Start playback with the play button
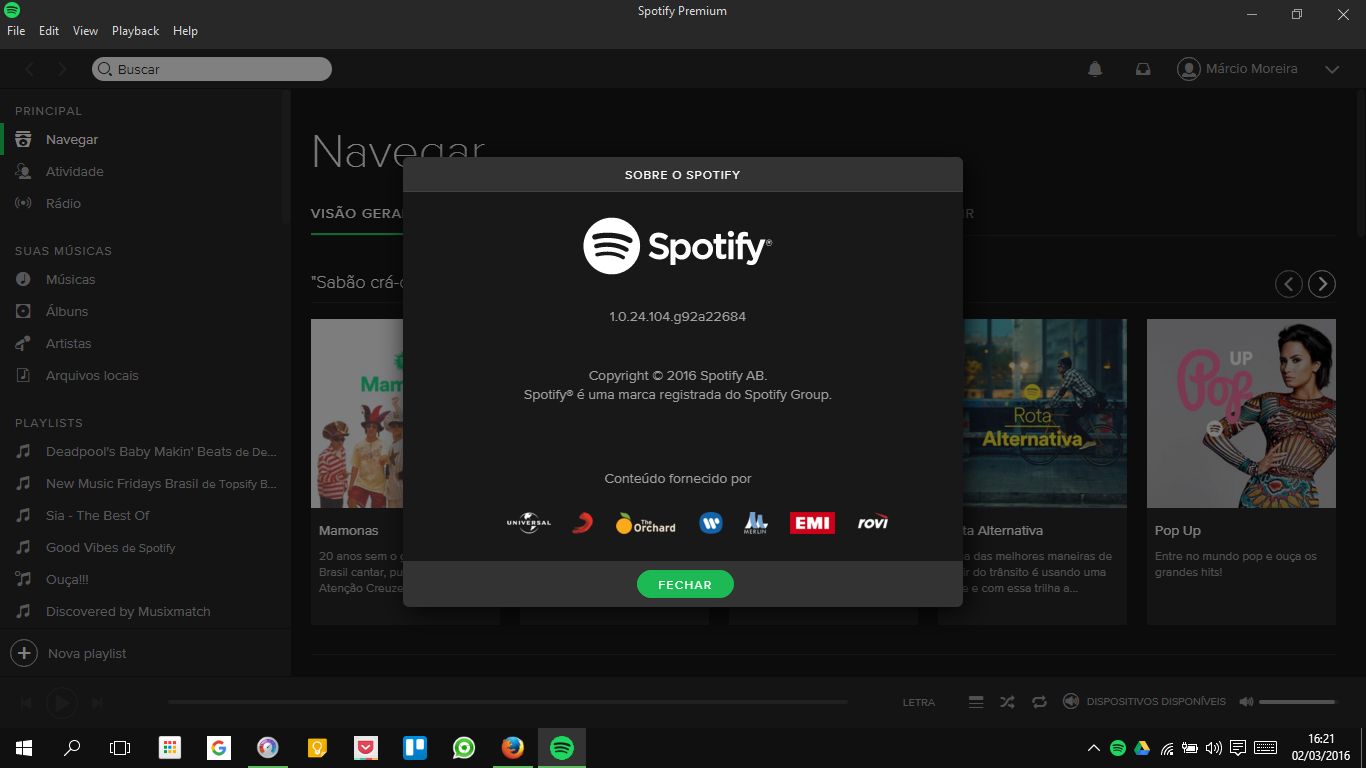The height and width of the screenshot is (768, 1366). 61,703
